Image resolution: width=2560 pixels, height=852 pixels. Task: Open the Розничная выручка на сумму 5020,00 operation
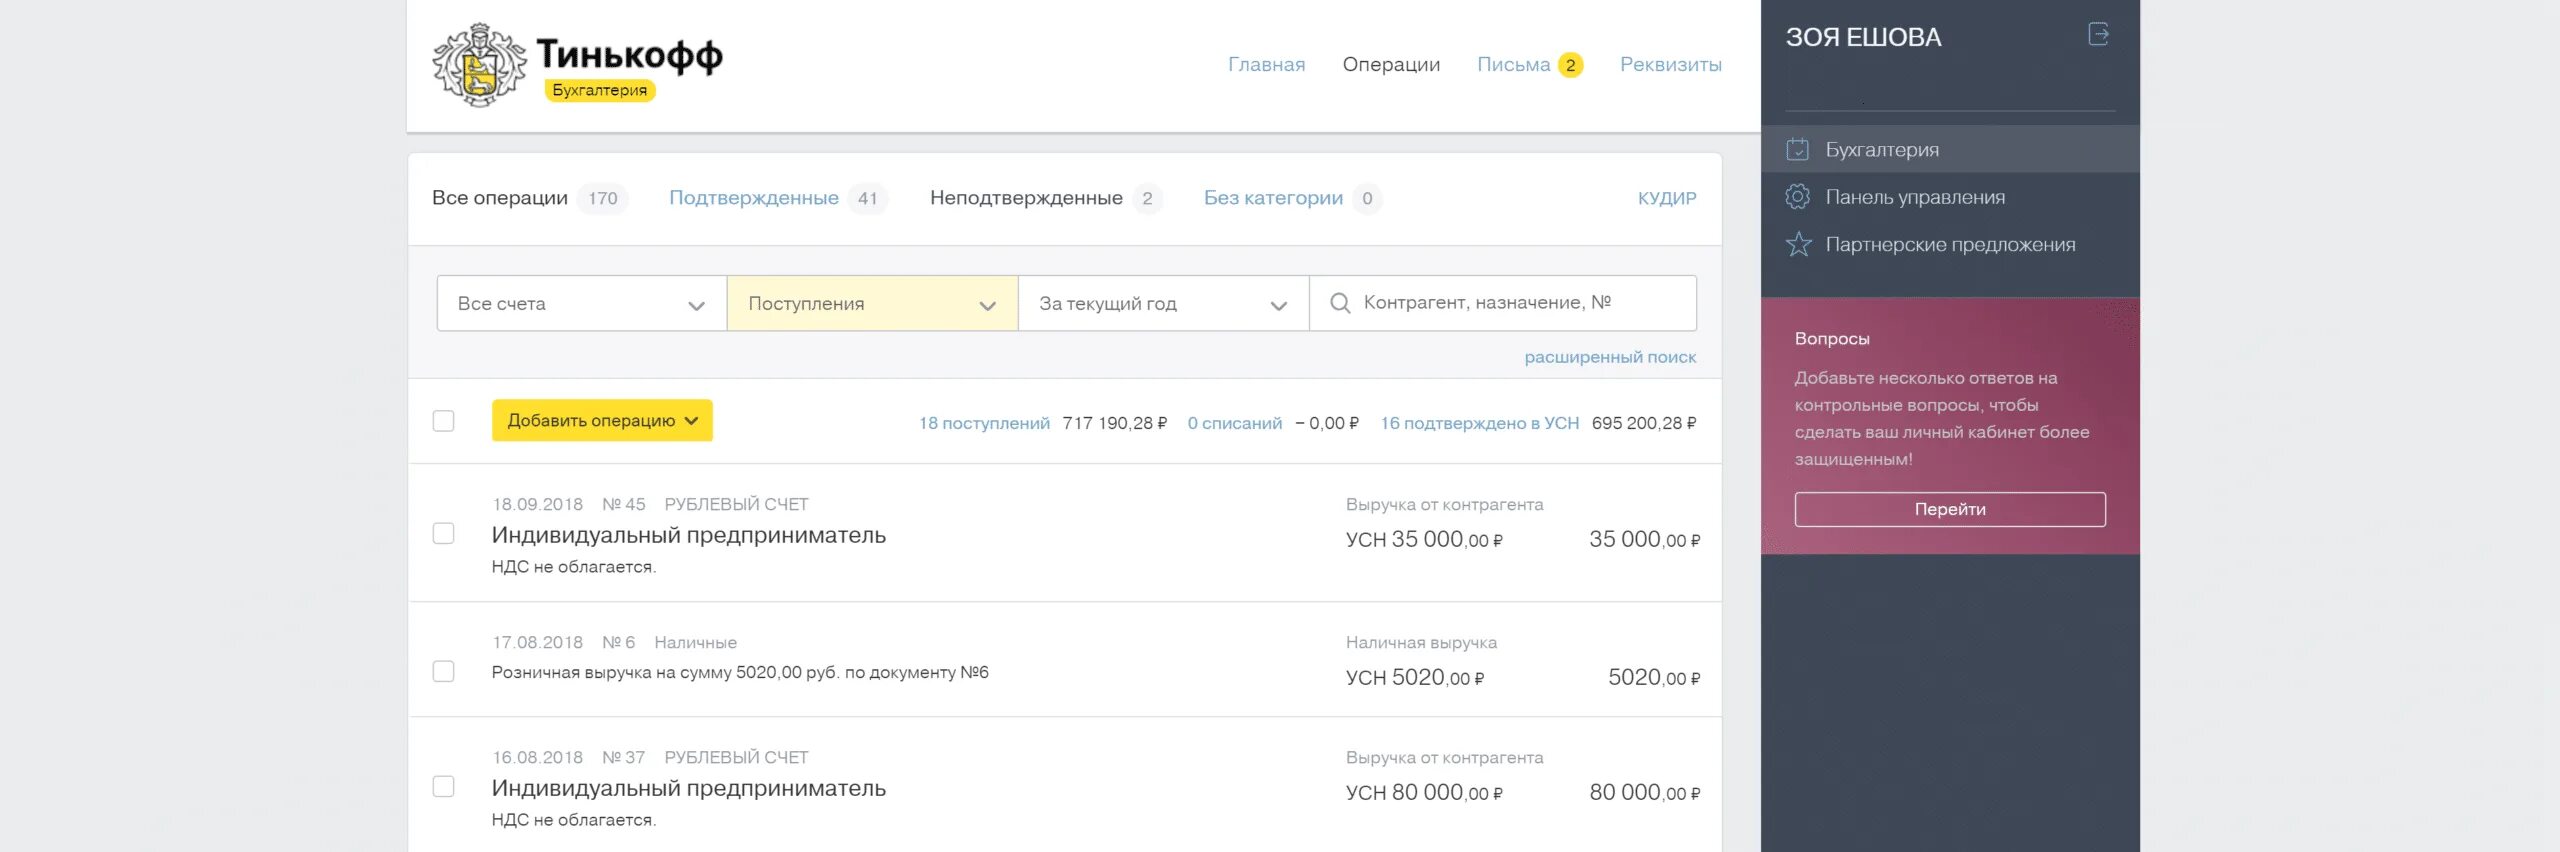pos(1065,660)
